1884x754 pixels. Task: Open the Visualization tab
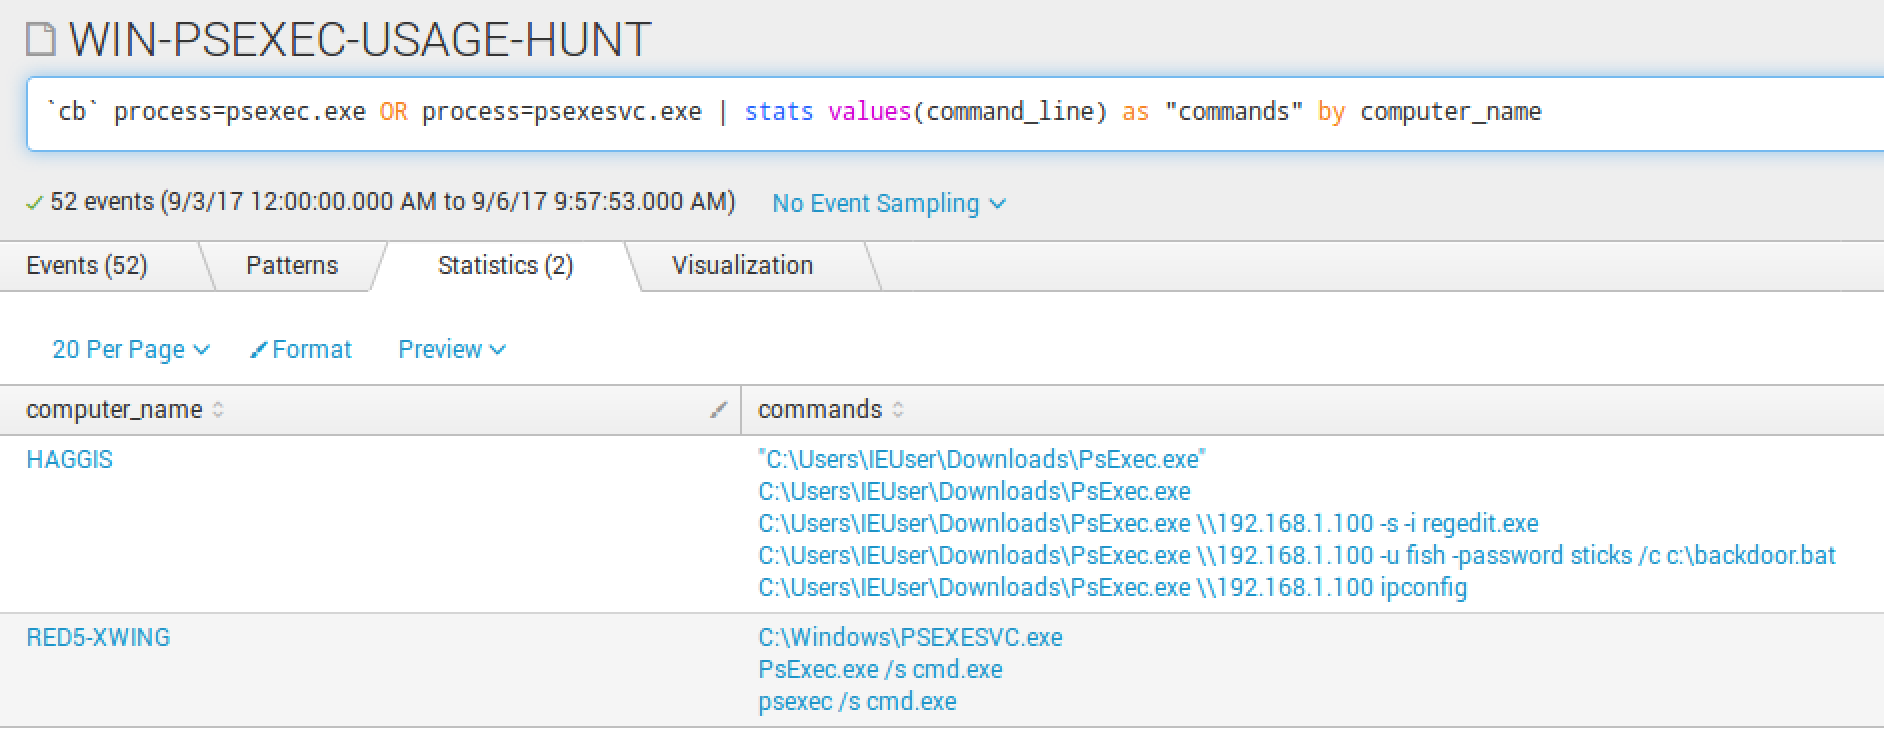[742, 265]
